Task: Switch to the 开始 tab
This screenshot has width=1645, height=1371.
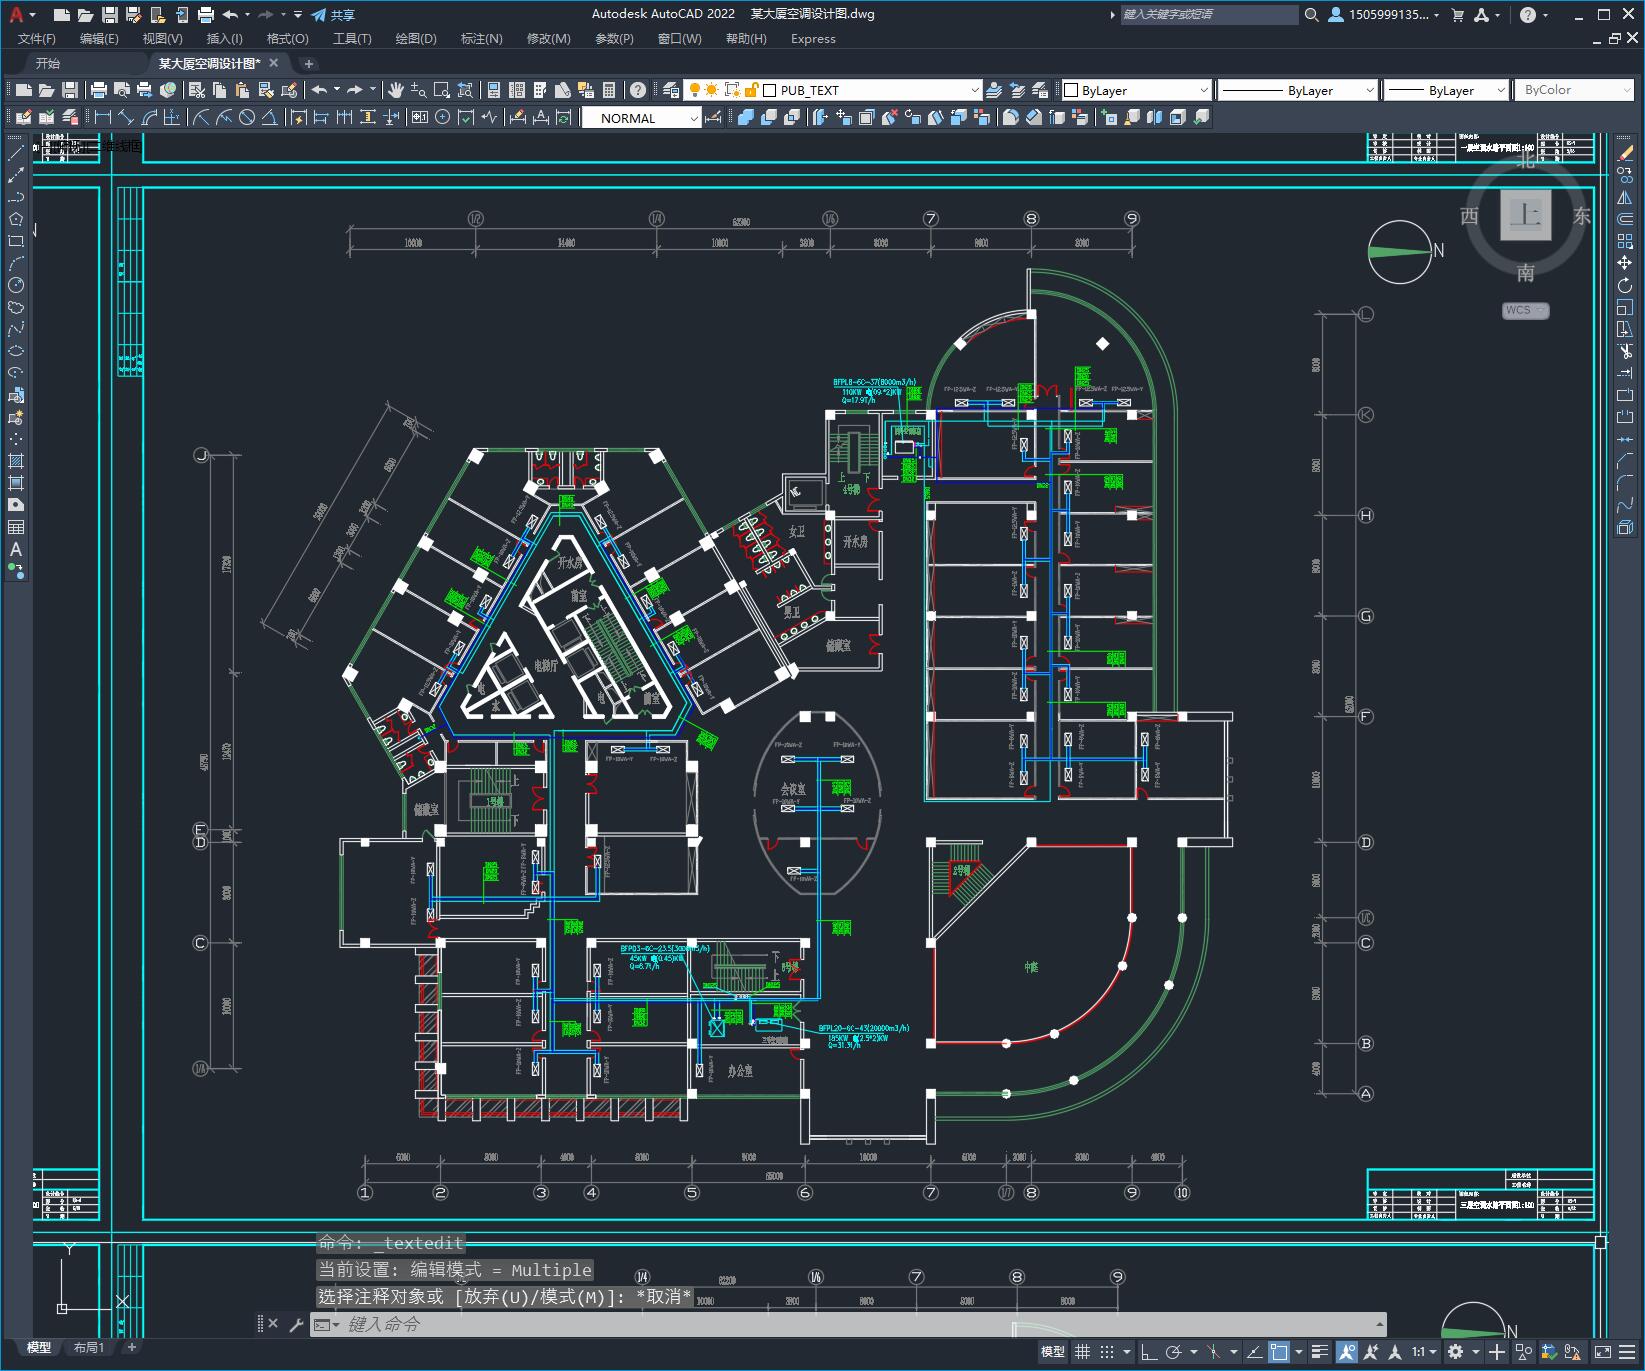Action: (x=48, y=63)
